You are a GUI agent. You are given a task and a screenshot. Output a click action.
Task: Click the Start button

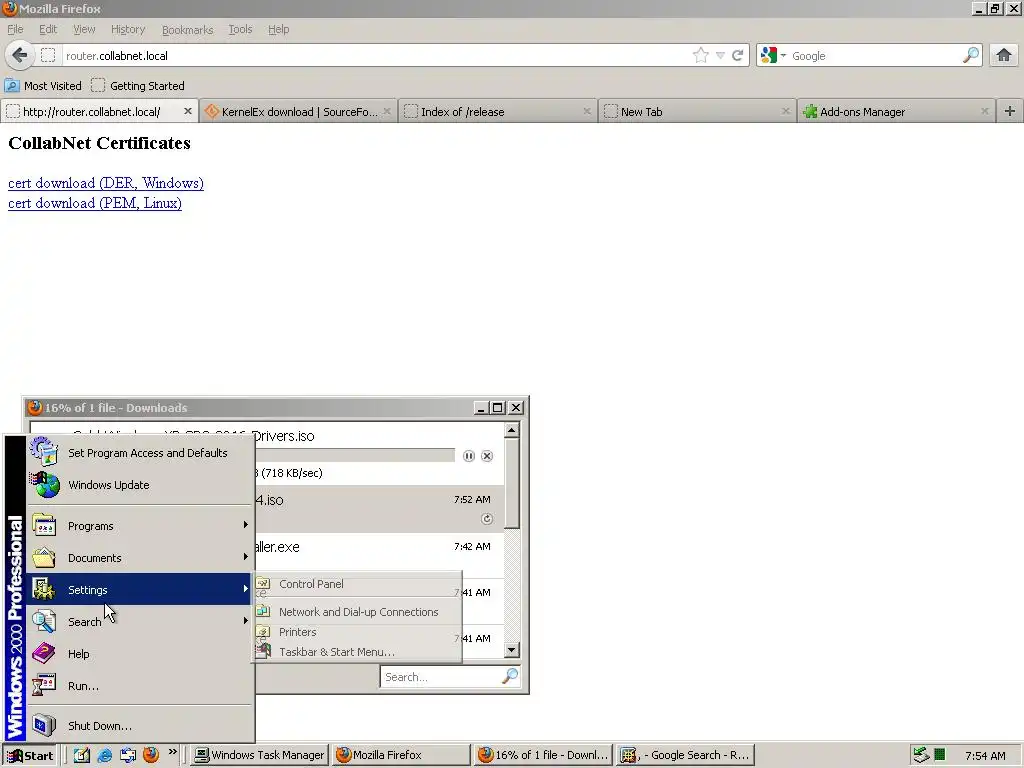click(x=30, y=756)
